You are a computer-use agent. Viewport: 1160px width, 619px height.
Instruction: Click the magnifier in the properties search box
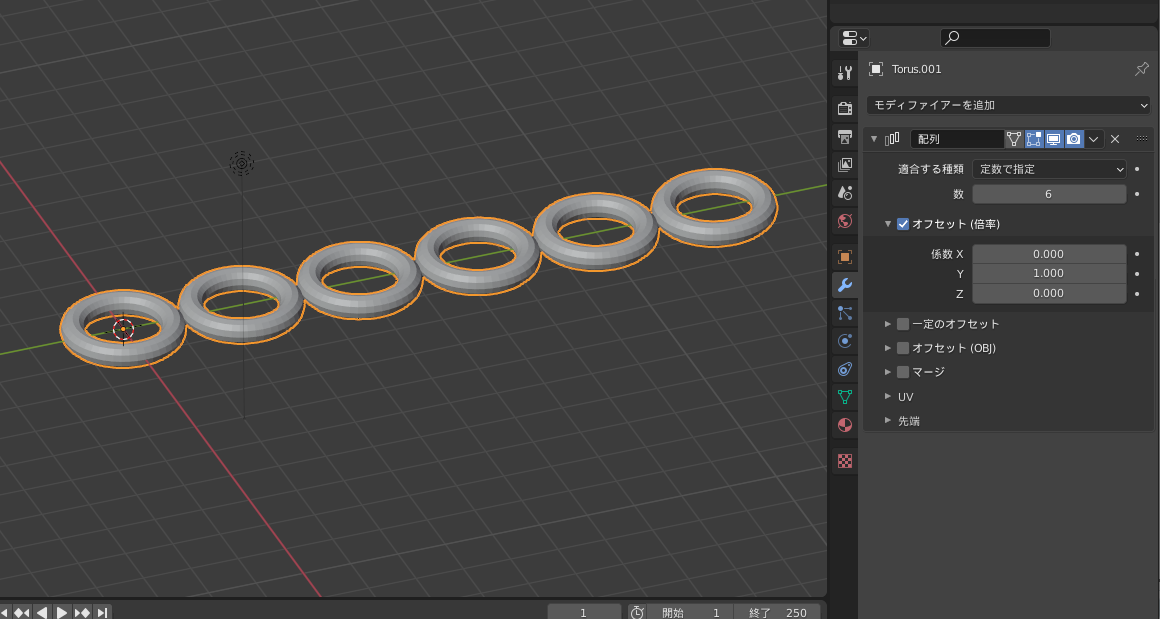(952, 38)
